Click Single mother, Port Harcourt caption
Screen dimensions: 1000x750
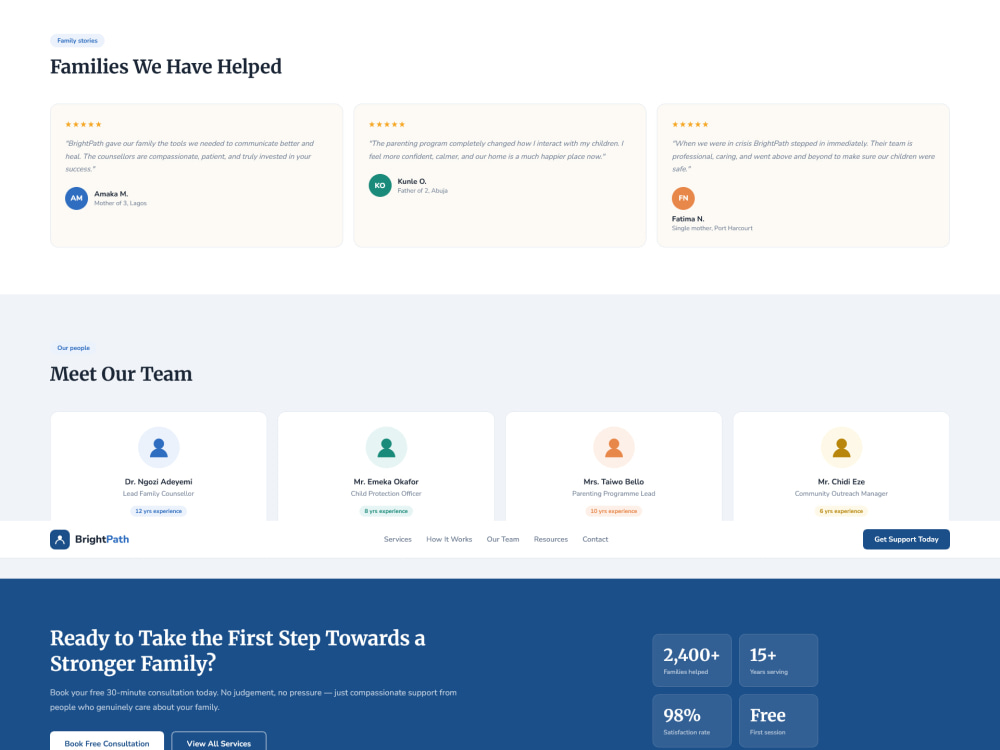point(712,228)
